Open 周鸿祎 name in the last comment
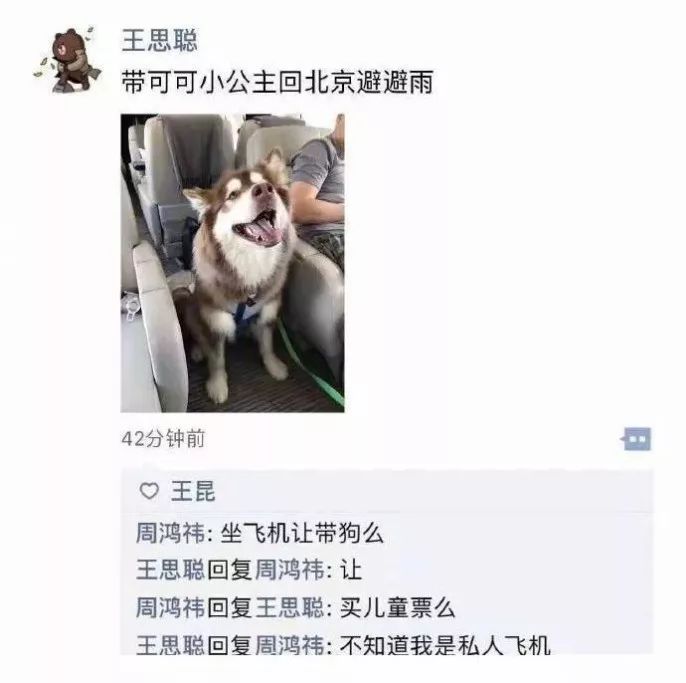The width and height of the screenshot is (686, 683). [290, 645]
